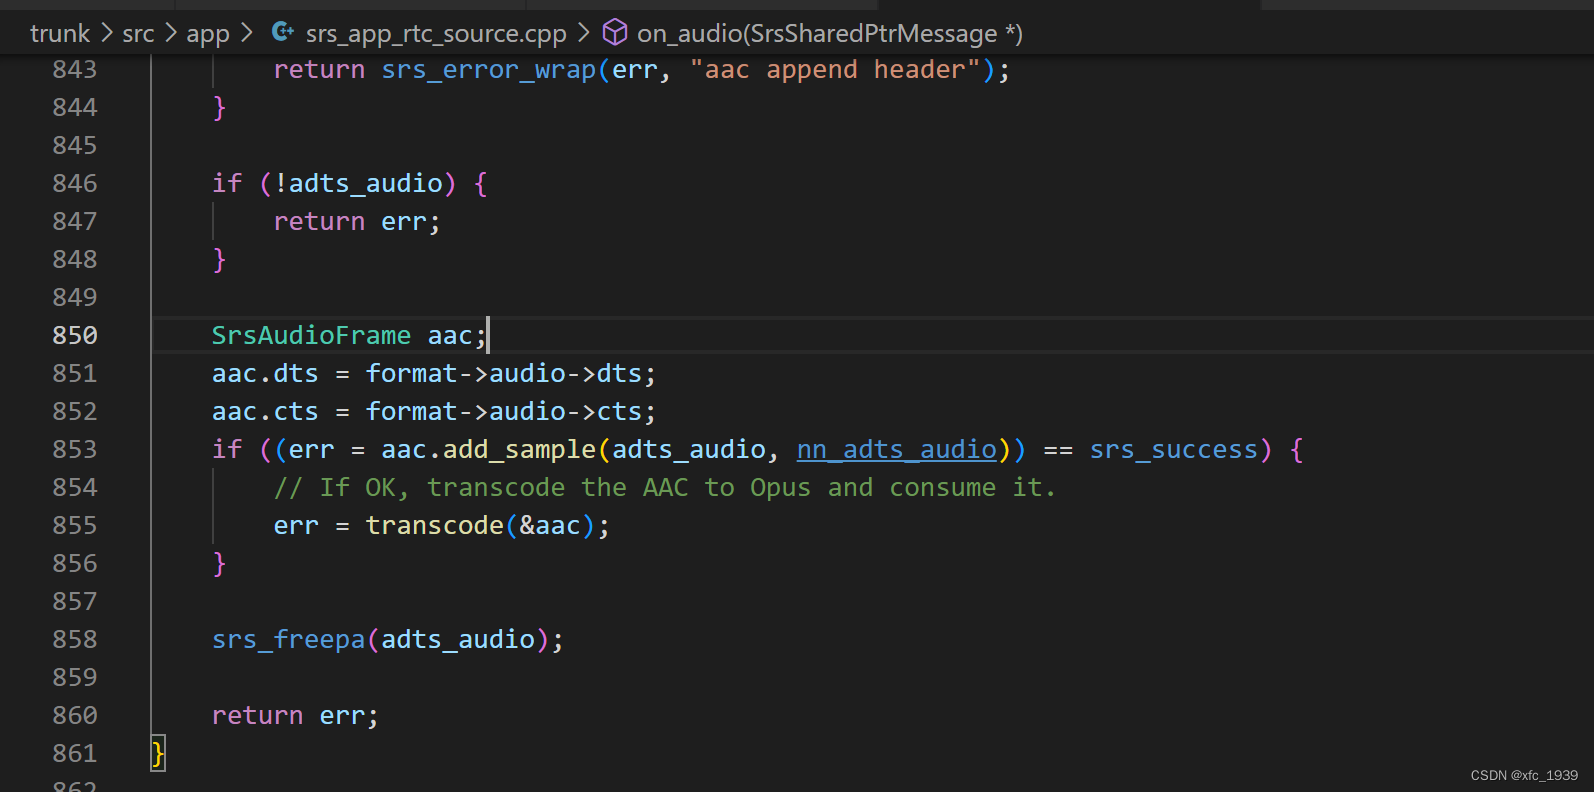Click line number 846
The width and height of the screenshot is (1594, 792).
75,183
